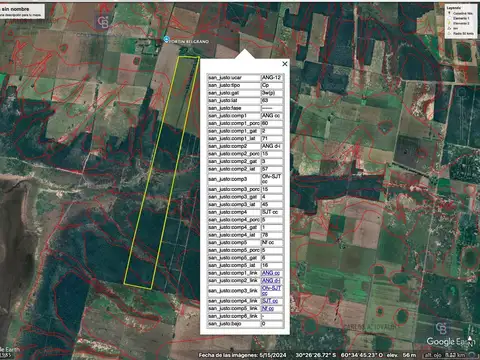The image size is (480, 360).
Task: Click the eye altitude reading in the status bar
Action: click(444, 355)
